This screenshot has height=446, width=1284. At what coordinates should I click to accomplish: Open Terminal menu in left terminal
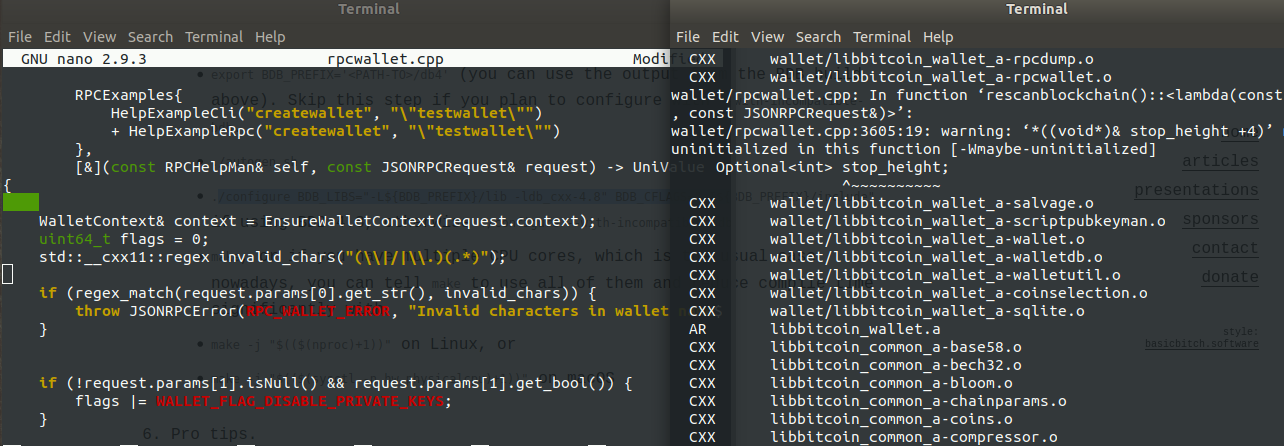(x=214, y=37)
